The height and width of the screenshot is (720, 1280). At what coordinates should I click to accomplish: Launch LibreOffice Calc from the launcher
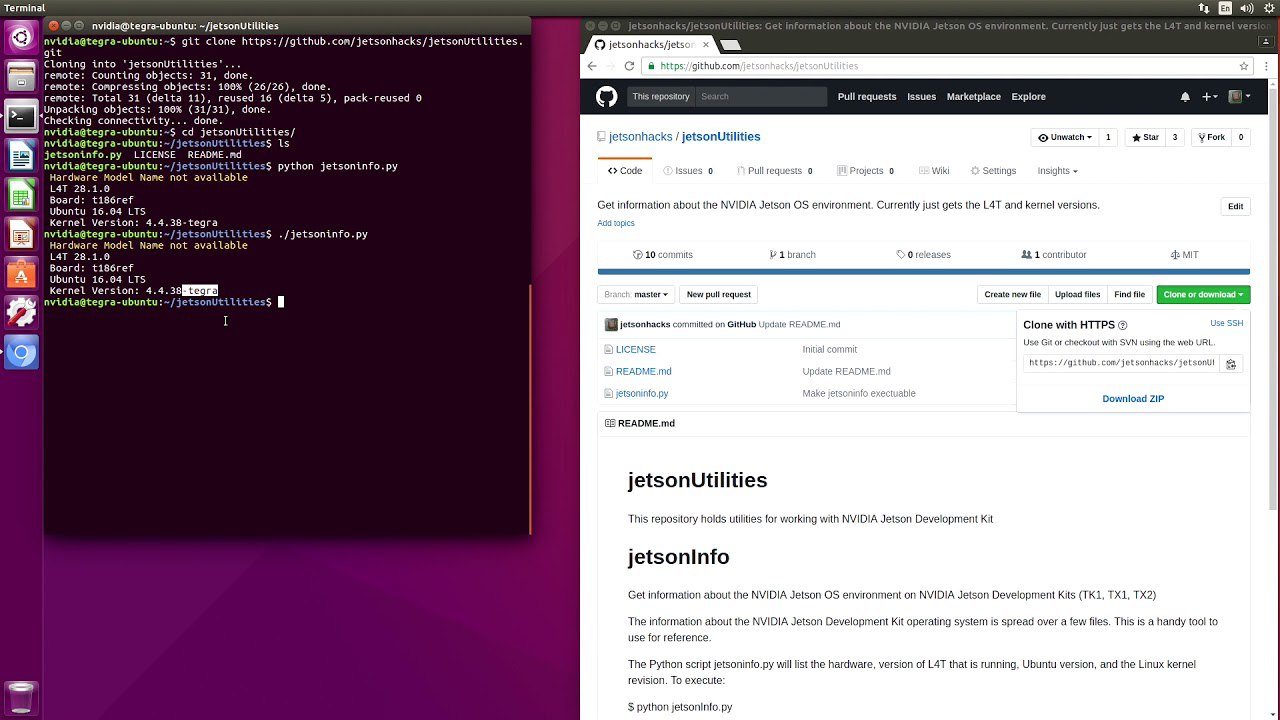(21, 195)
